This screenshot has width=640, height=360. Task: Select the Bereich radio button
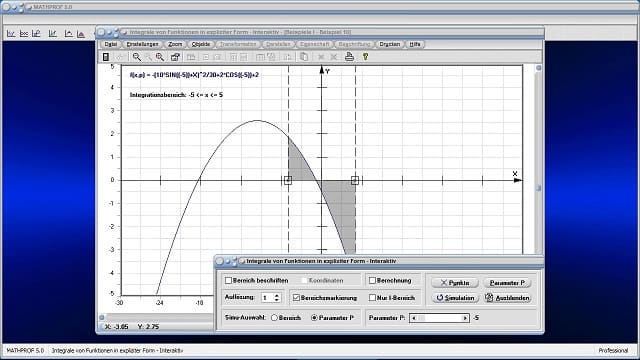(274, 318)
